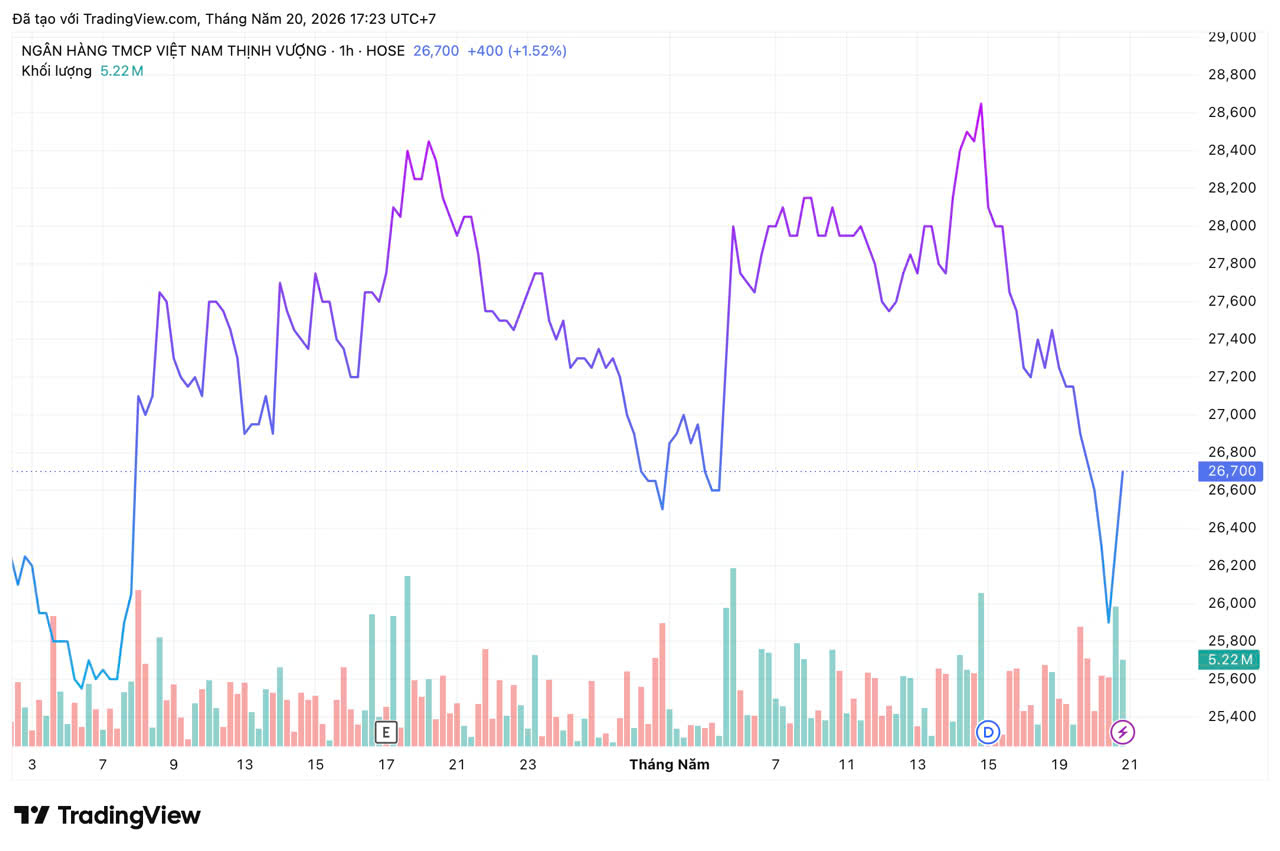Click the '1h' interval label in the legend
The image size is (1280, 851).
click(347, 50)
